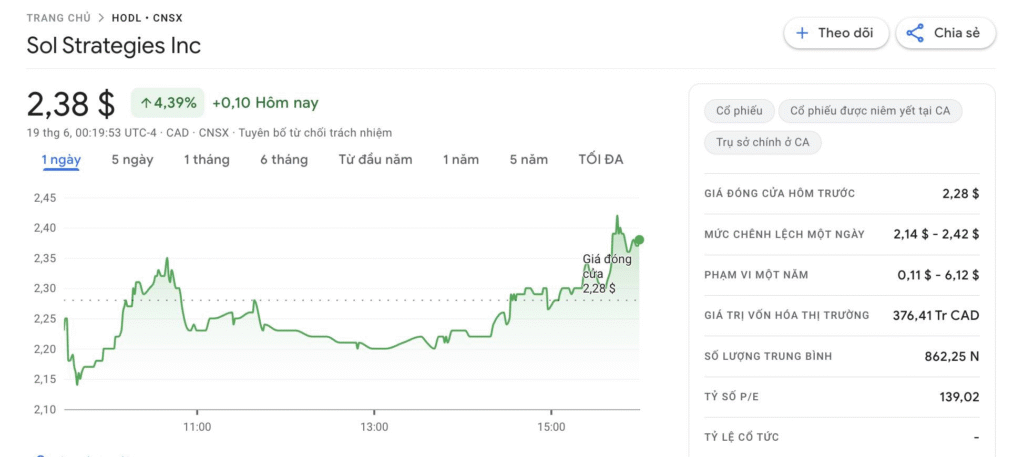Screen dimensions: 1024x457
Task: Show the 5 năm chart range
Action: [x=529, y=160]
